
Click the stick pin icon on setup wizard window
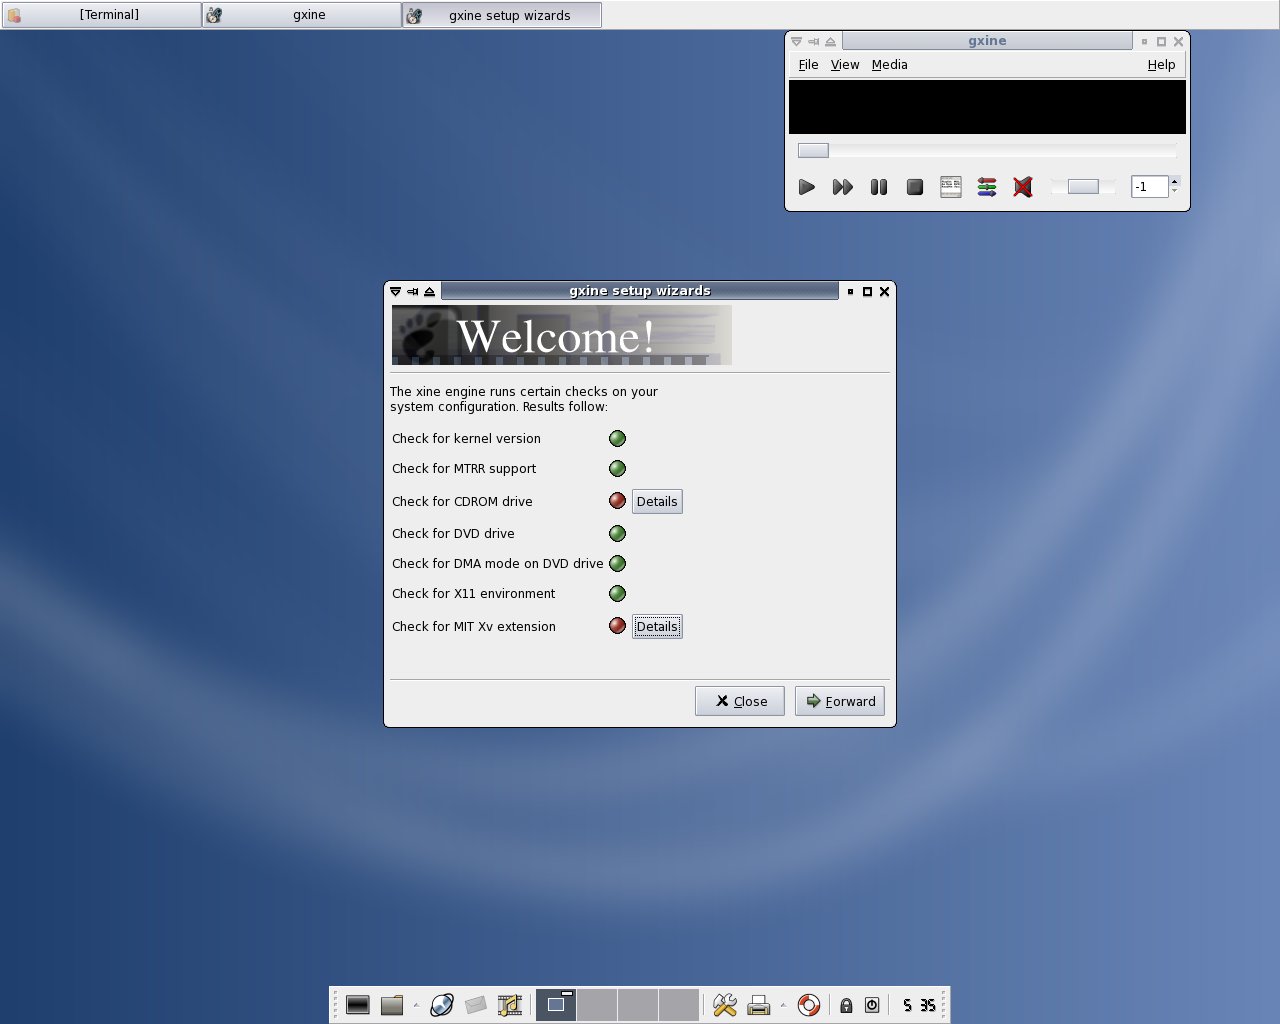[x=412, y=292]
